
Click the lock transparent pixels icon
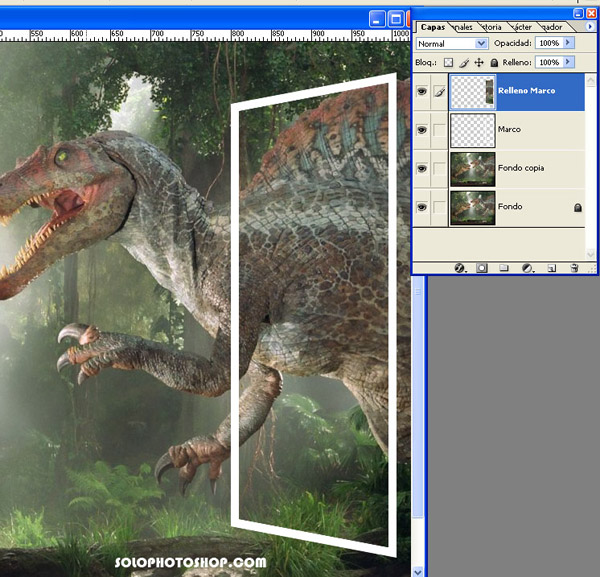click(x=448, y=62)
